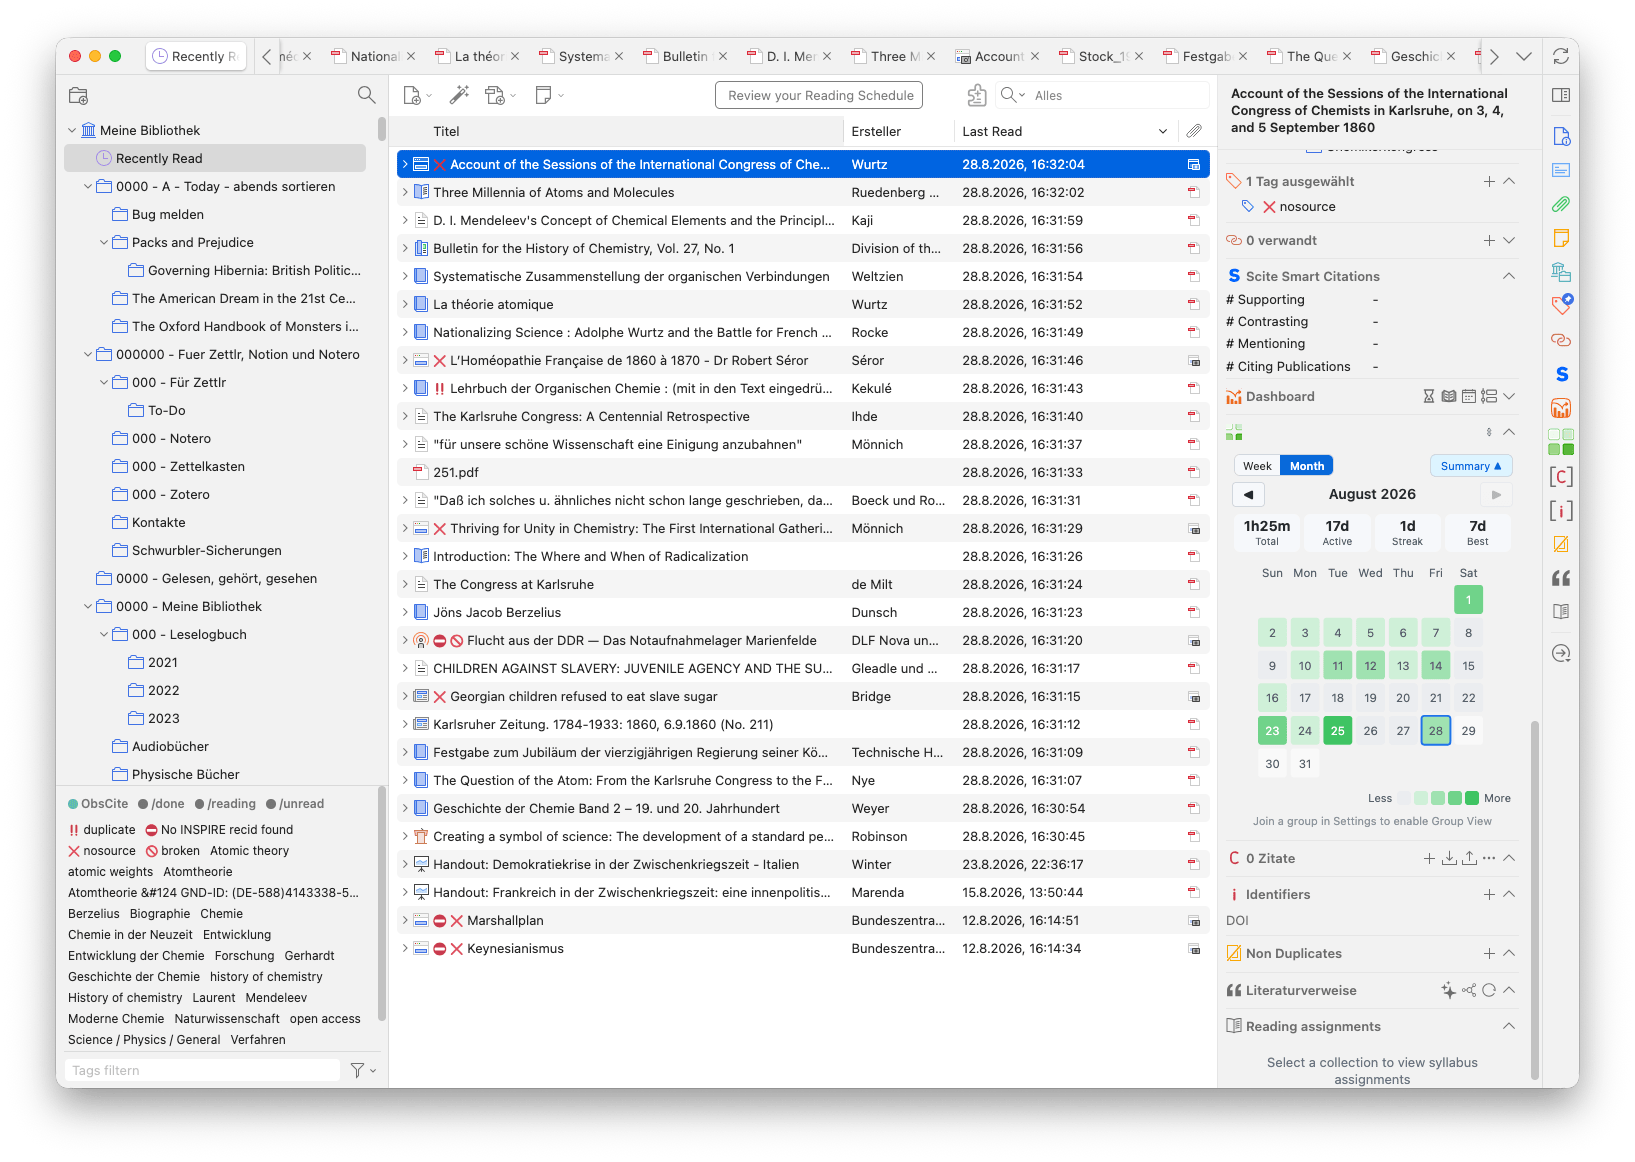Jump to the Literaturverweise quote icon in the side rail

pyautogui.click(x=1561, y=578)
